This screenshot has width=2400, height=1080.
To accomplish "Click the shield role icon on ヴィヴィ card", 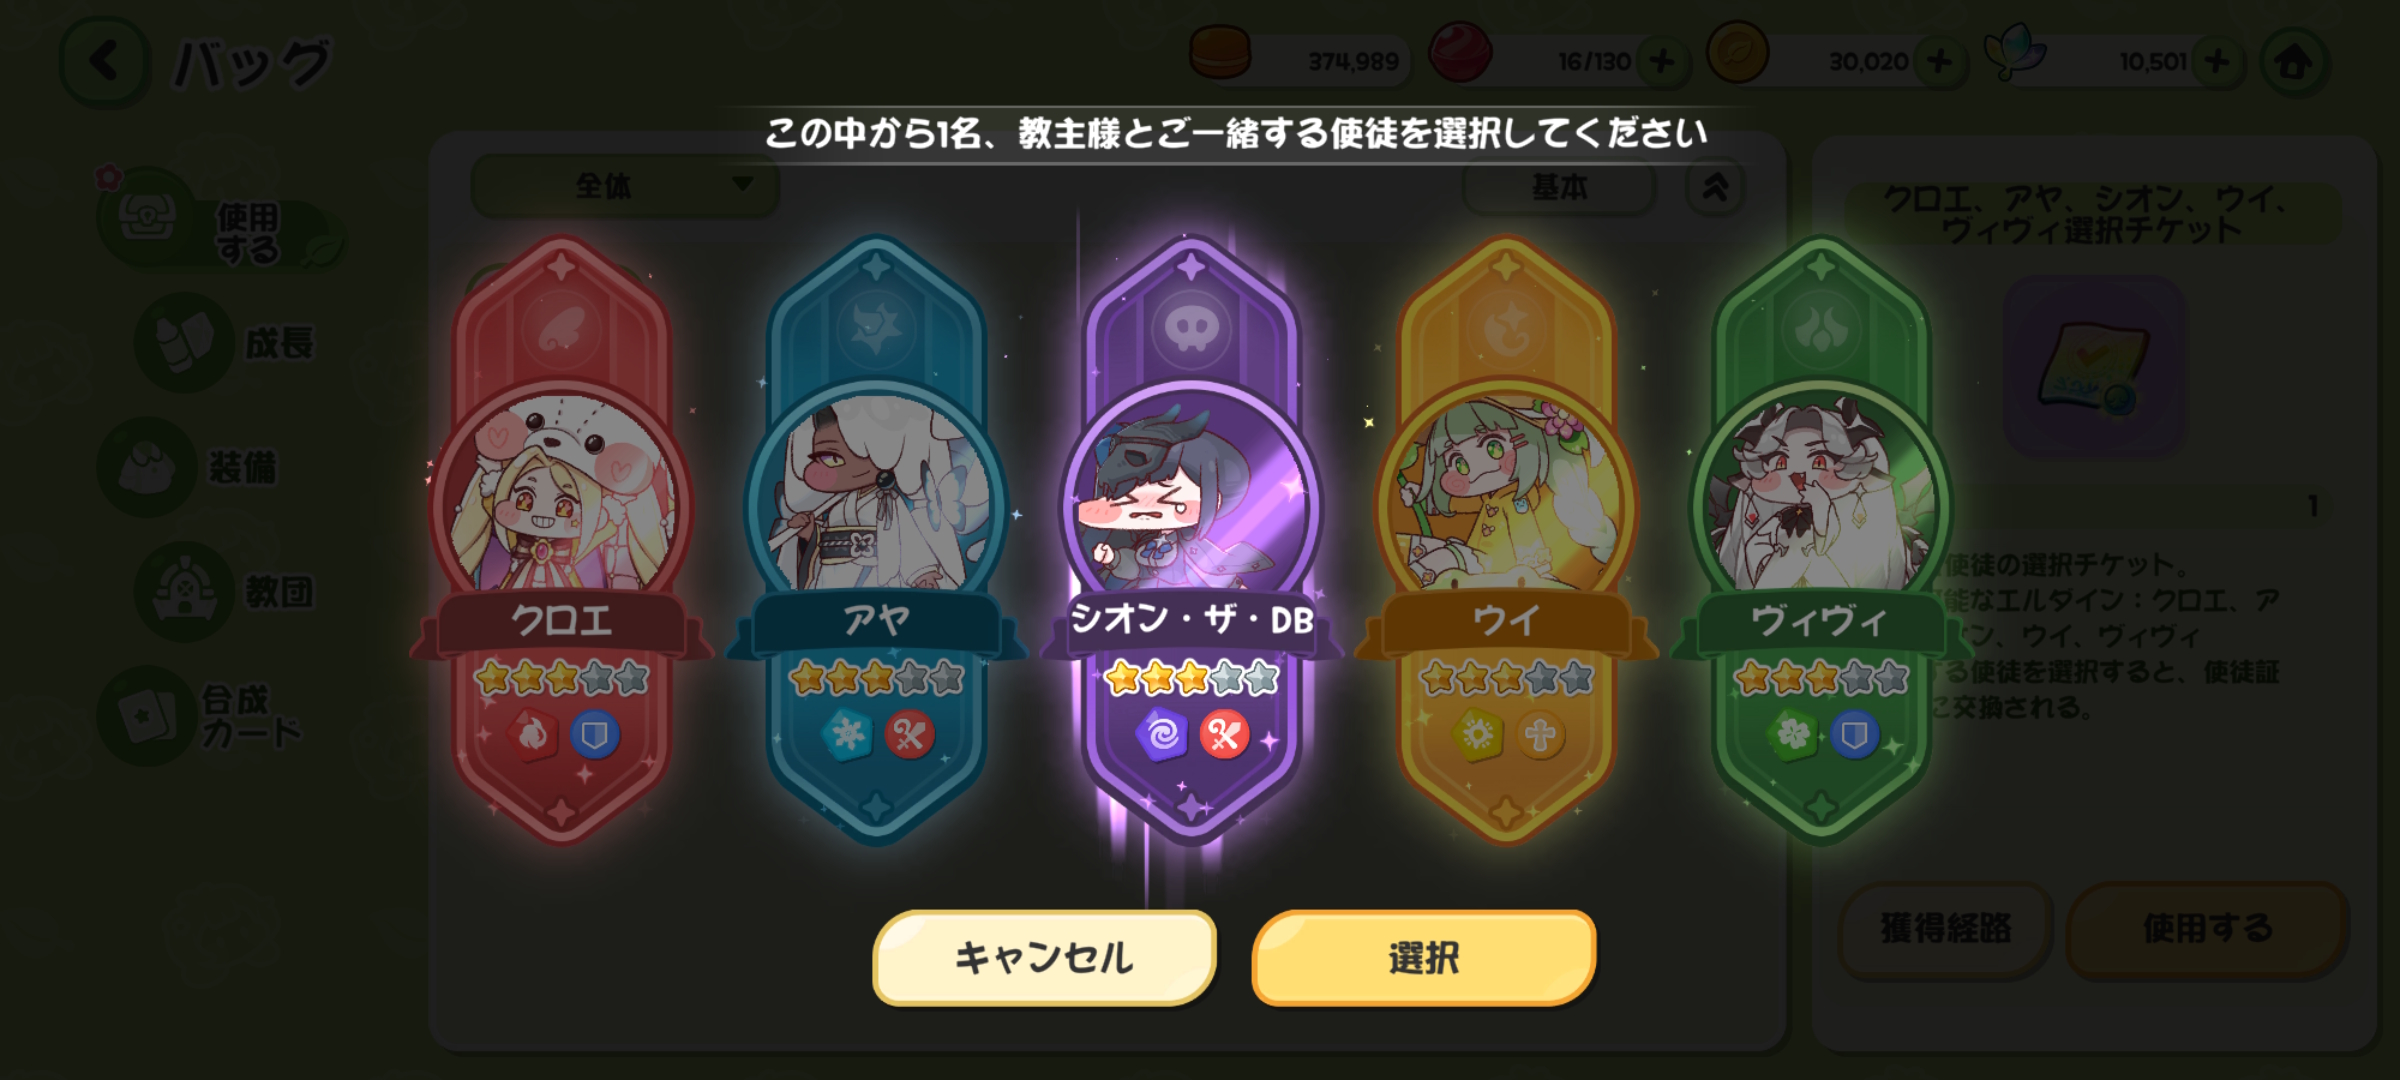I will point(1854,736).
